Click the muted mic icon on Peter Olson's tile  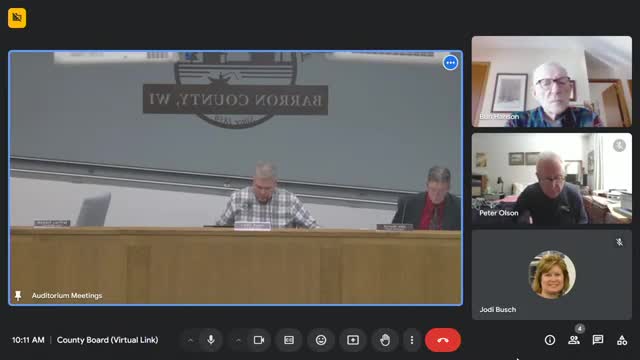click(x=619, y=145)
